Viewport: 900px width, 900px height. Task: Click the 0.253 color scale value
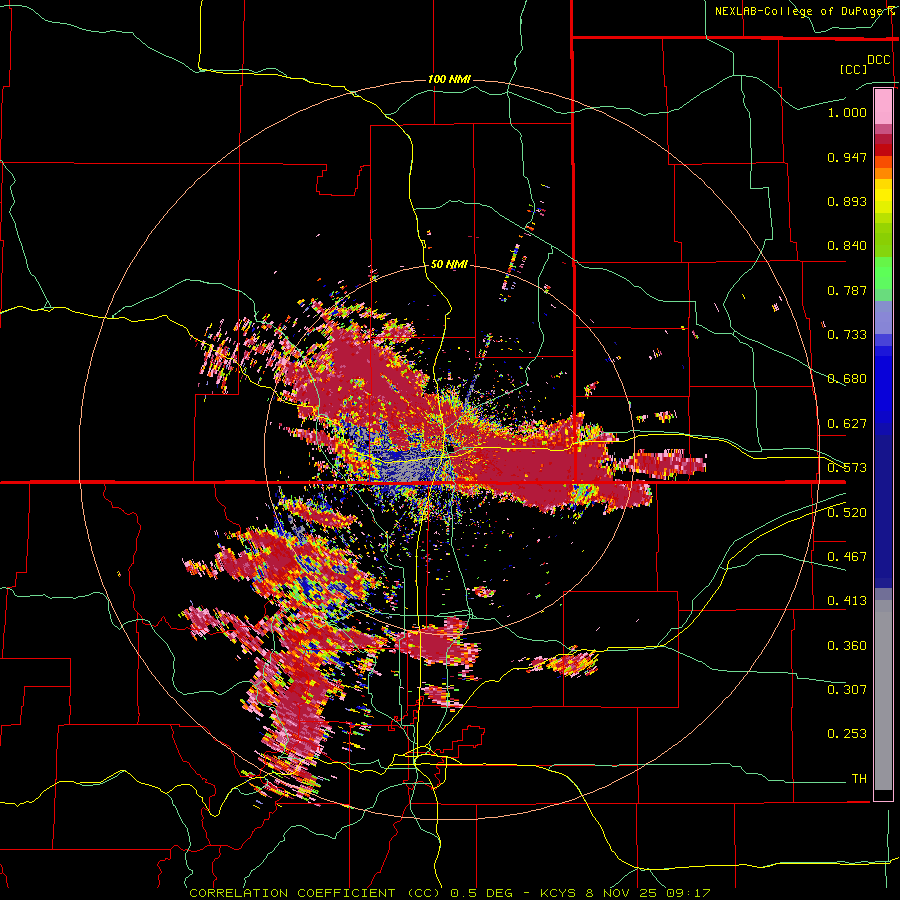point(847,734)
